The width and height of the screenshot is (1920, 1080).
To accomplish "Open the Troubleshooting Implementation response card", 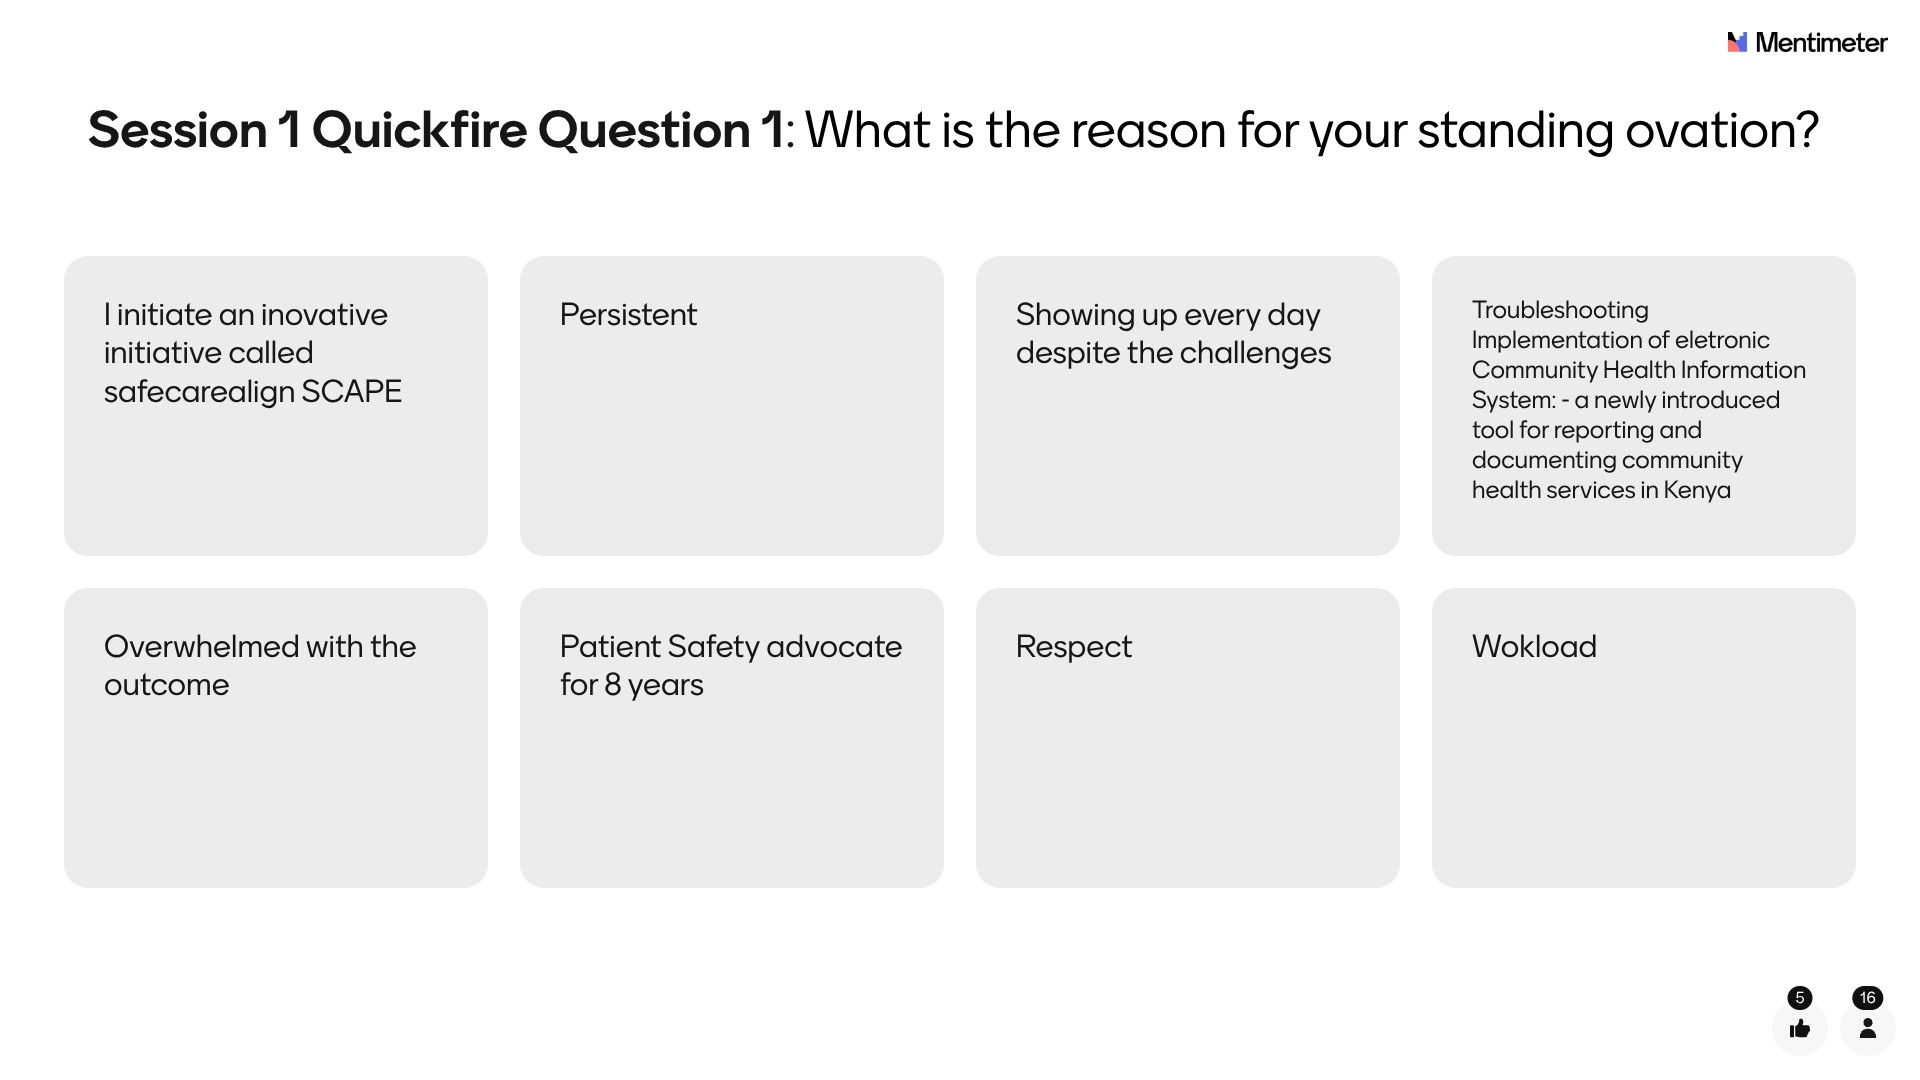I will click(1643, 405).
